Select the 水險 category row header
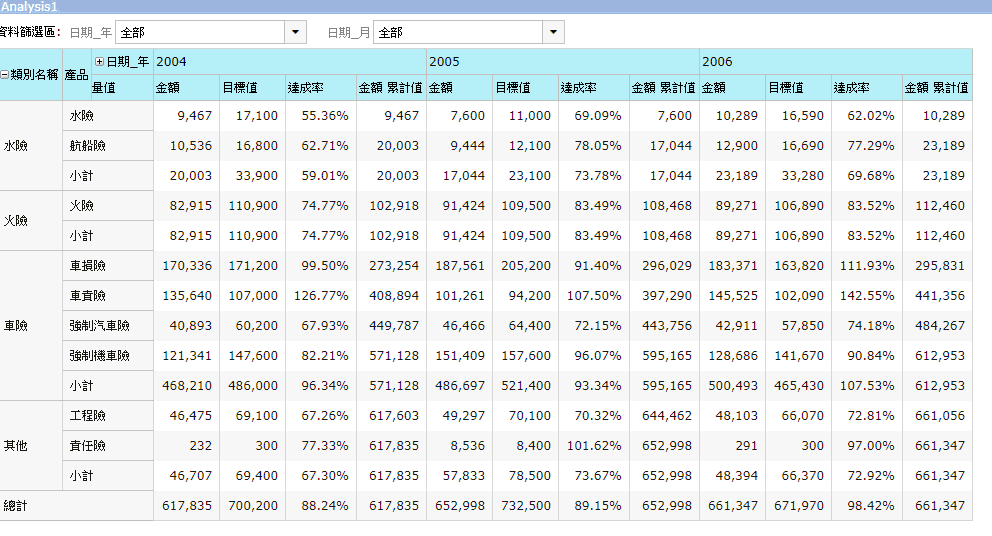This screenshot has height=536, width=992. click(x=31, y=146)
